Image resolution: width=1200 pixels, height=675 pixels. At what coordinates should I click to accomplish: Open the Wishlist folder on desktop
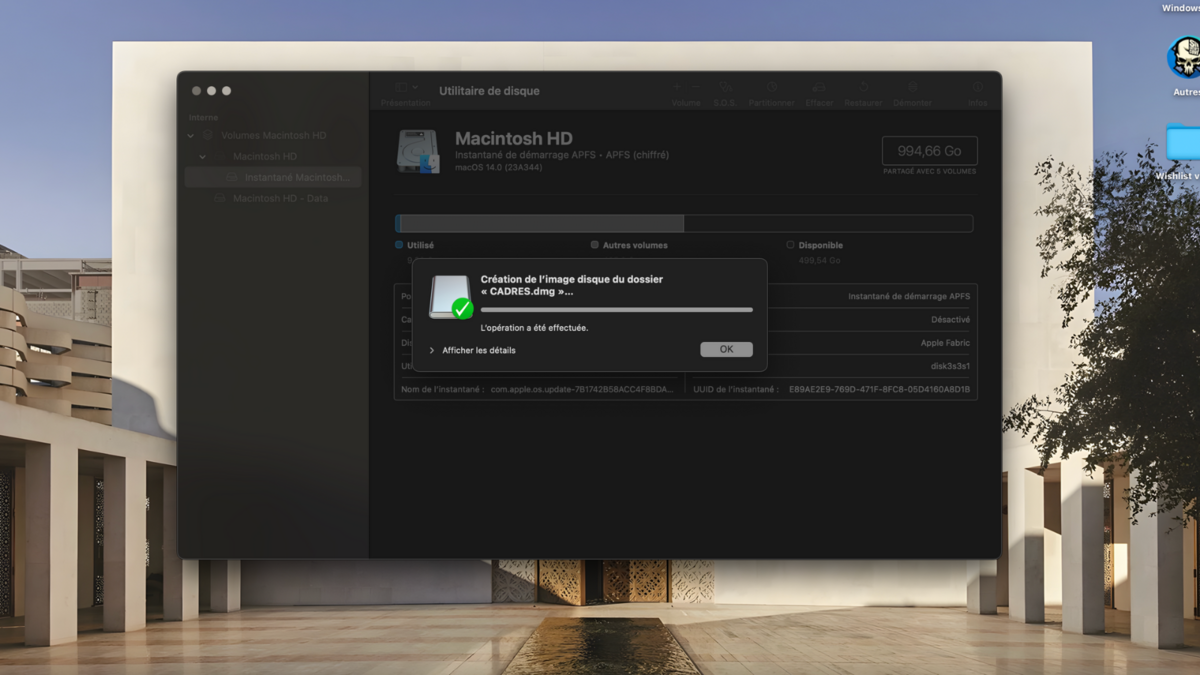(1184, 142)
